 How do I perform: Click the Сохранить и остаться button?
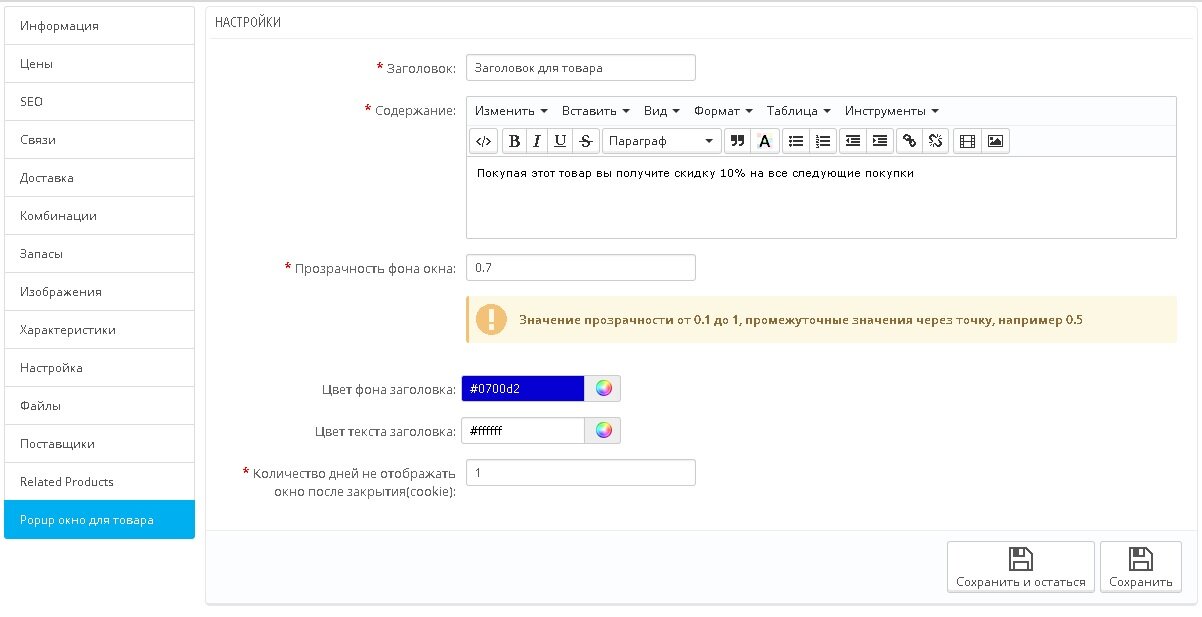click(1020, 567)
